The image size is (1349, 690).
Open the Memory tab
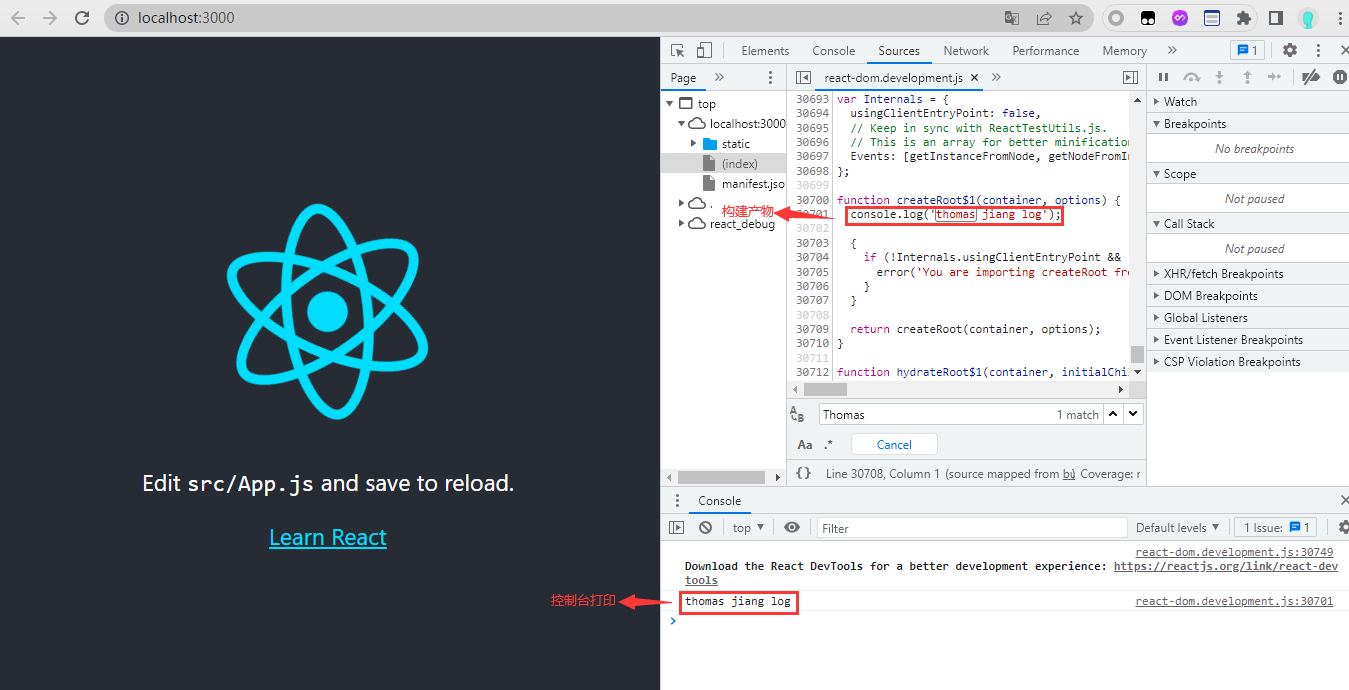(x=1124, y=50)
